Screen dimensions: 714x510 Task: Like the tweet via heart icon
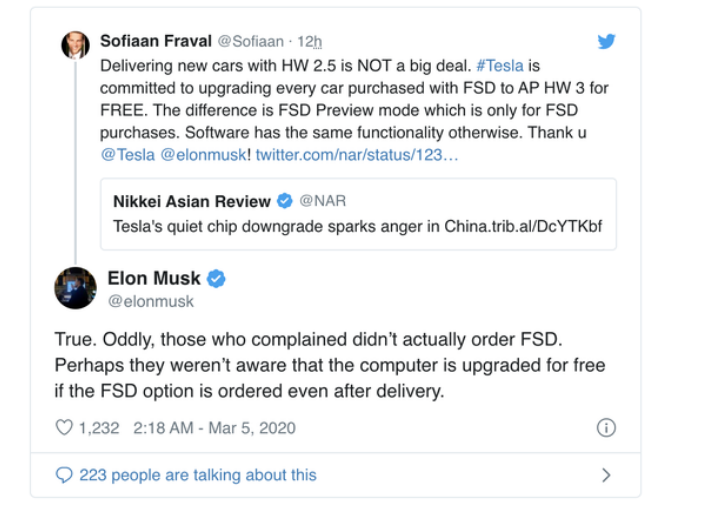(x=64, y=428)
